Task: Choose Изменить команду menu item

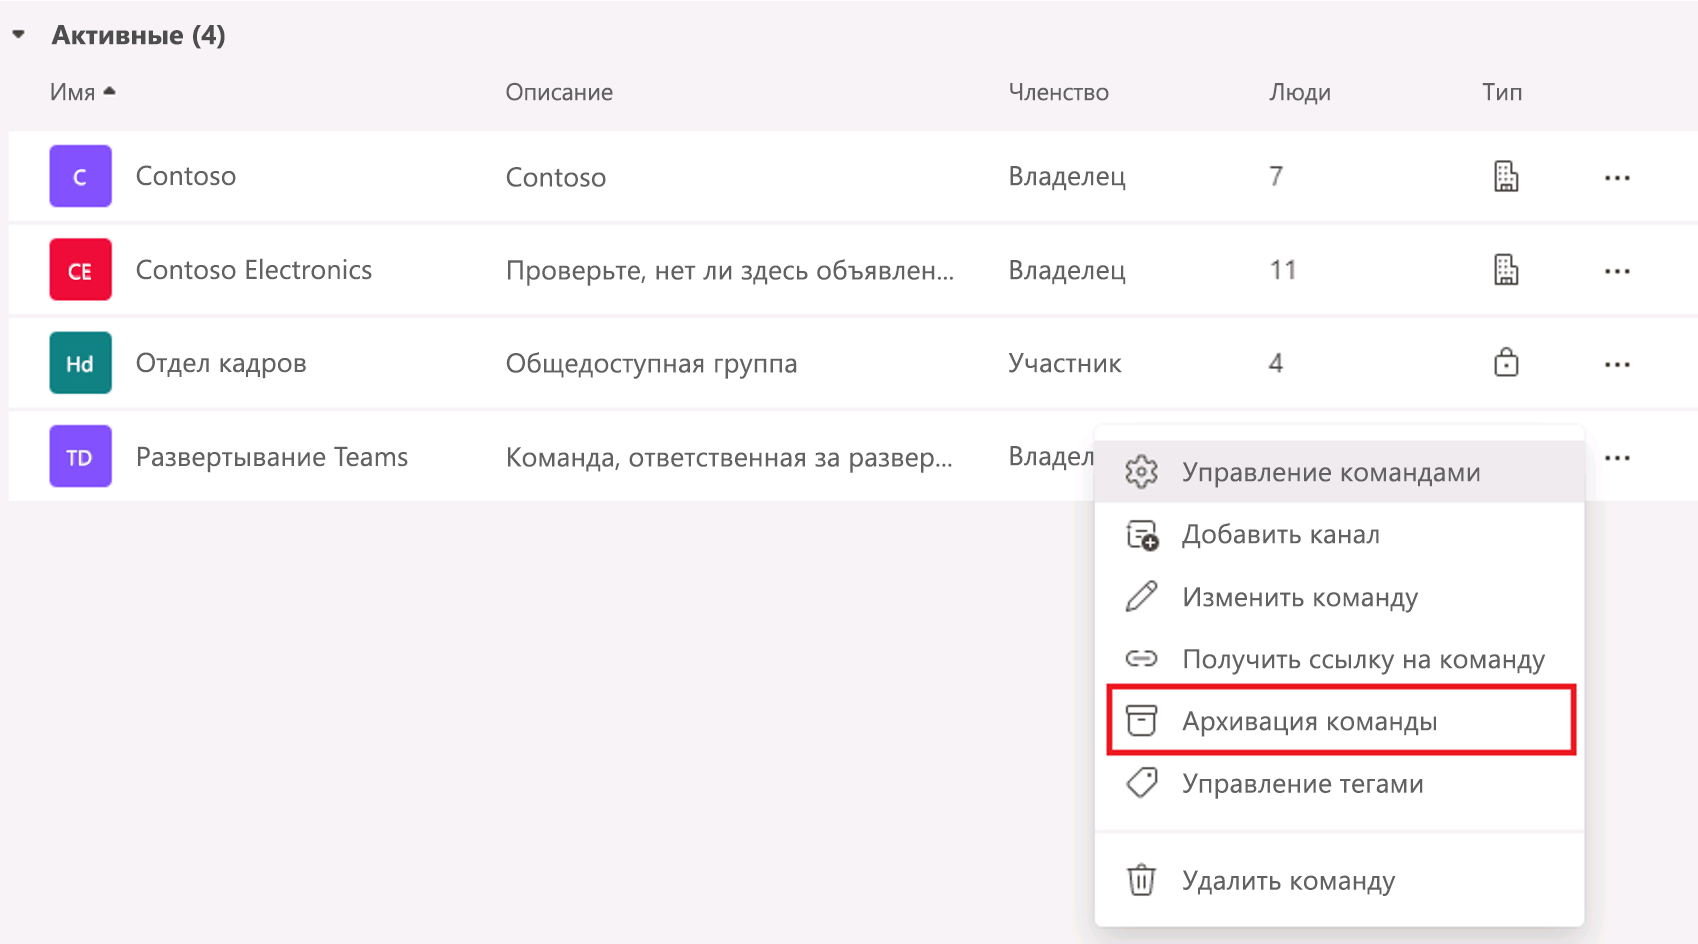Action: click(x=1340, y=597)
